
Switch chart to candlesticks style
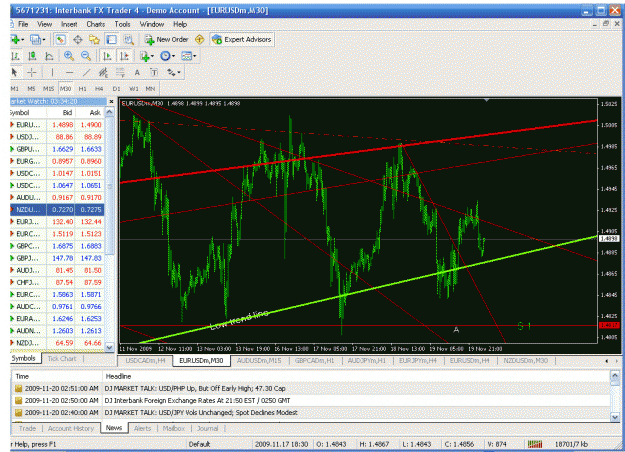[x=32, y=56]
